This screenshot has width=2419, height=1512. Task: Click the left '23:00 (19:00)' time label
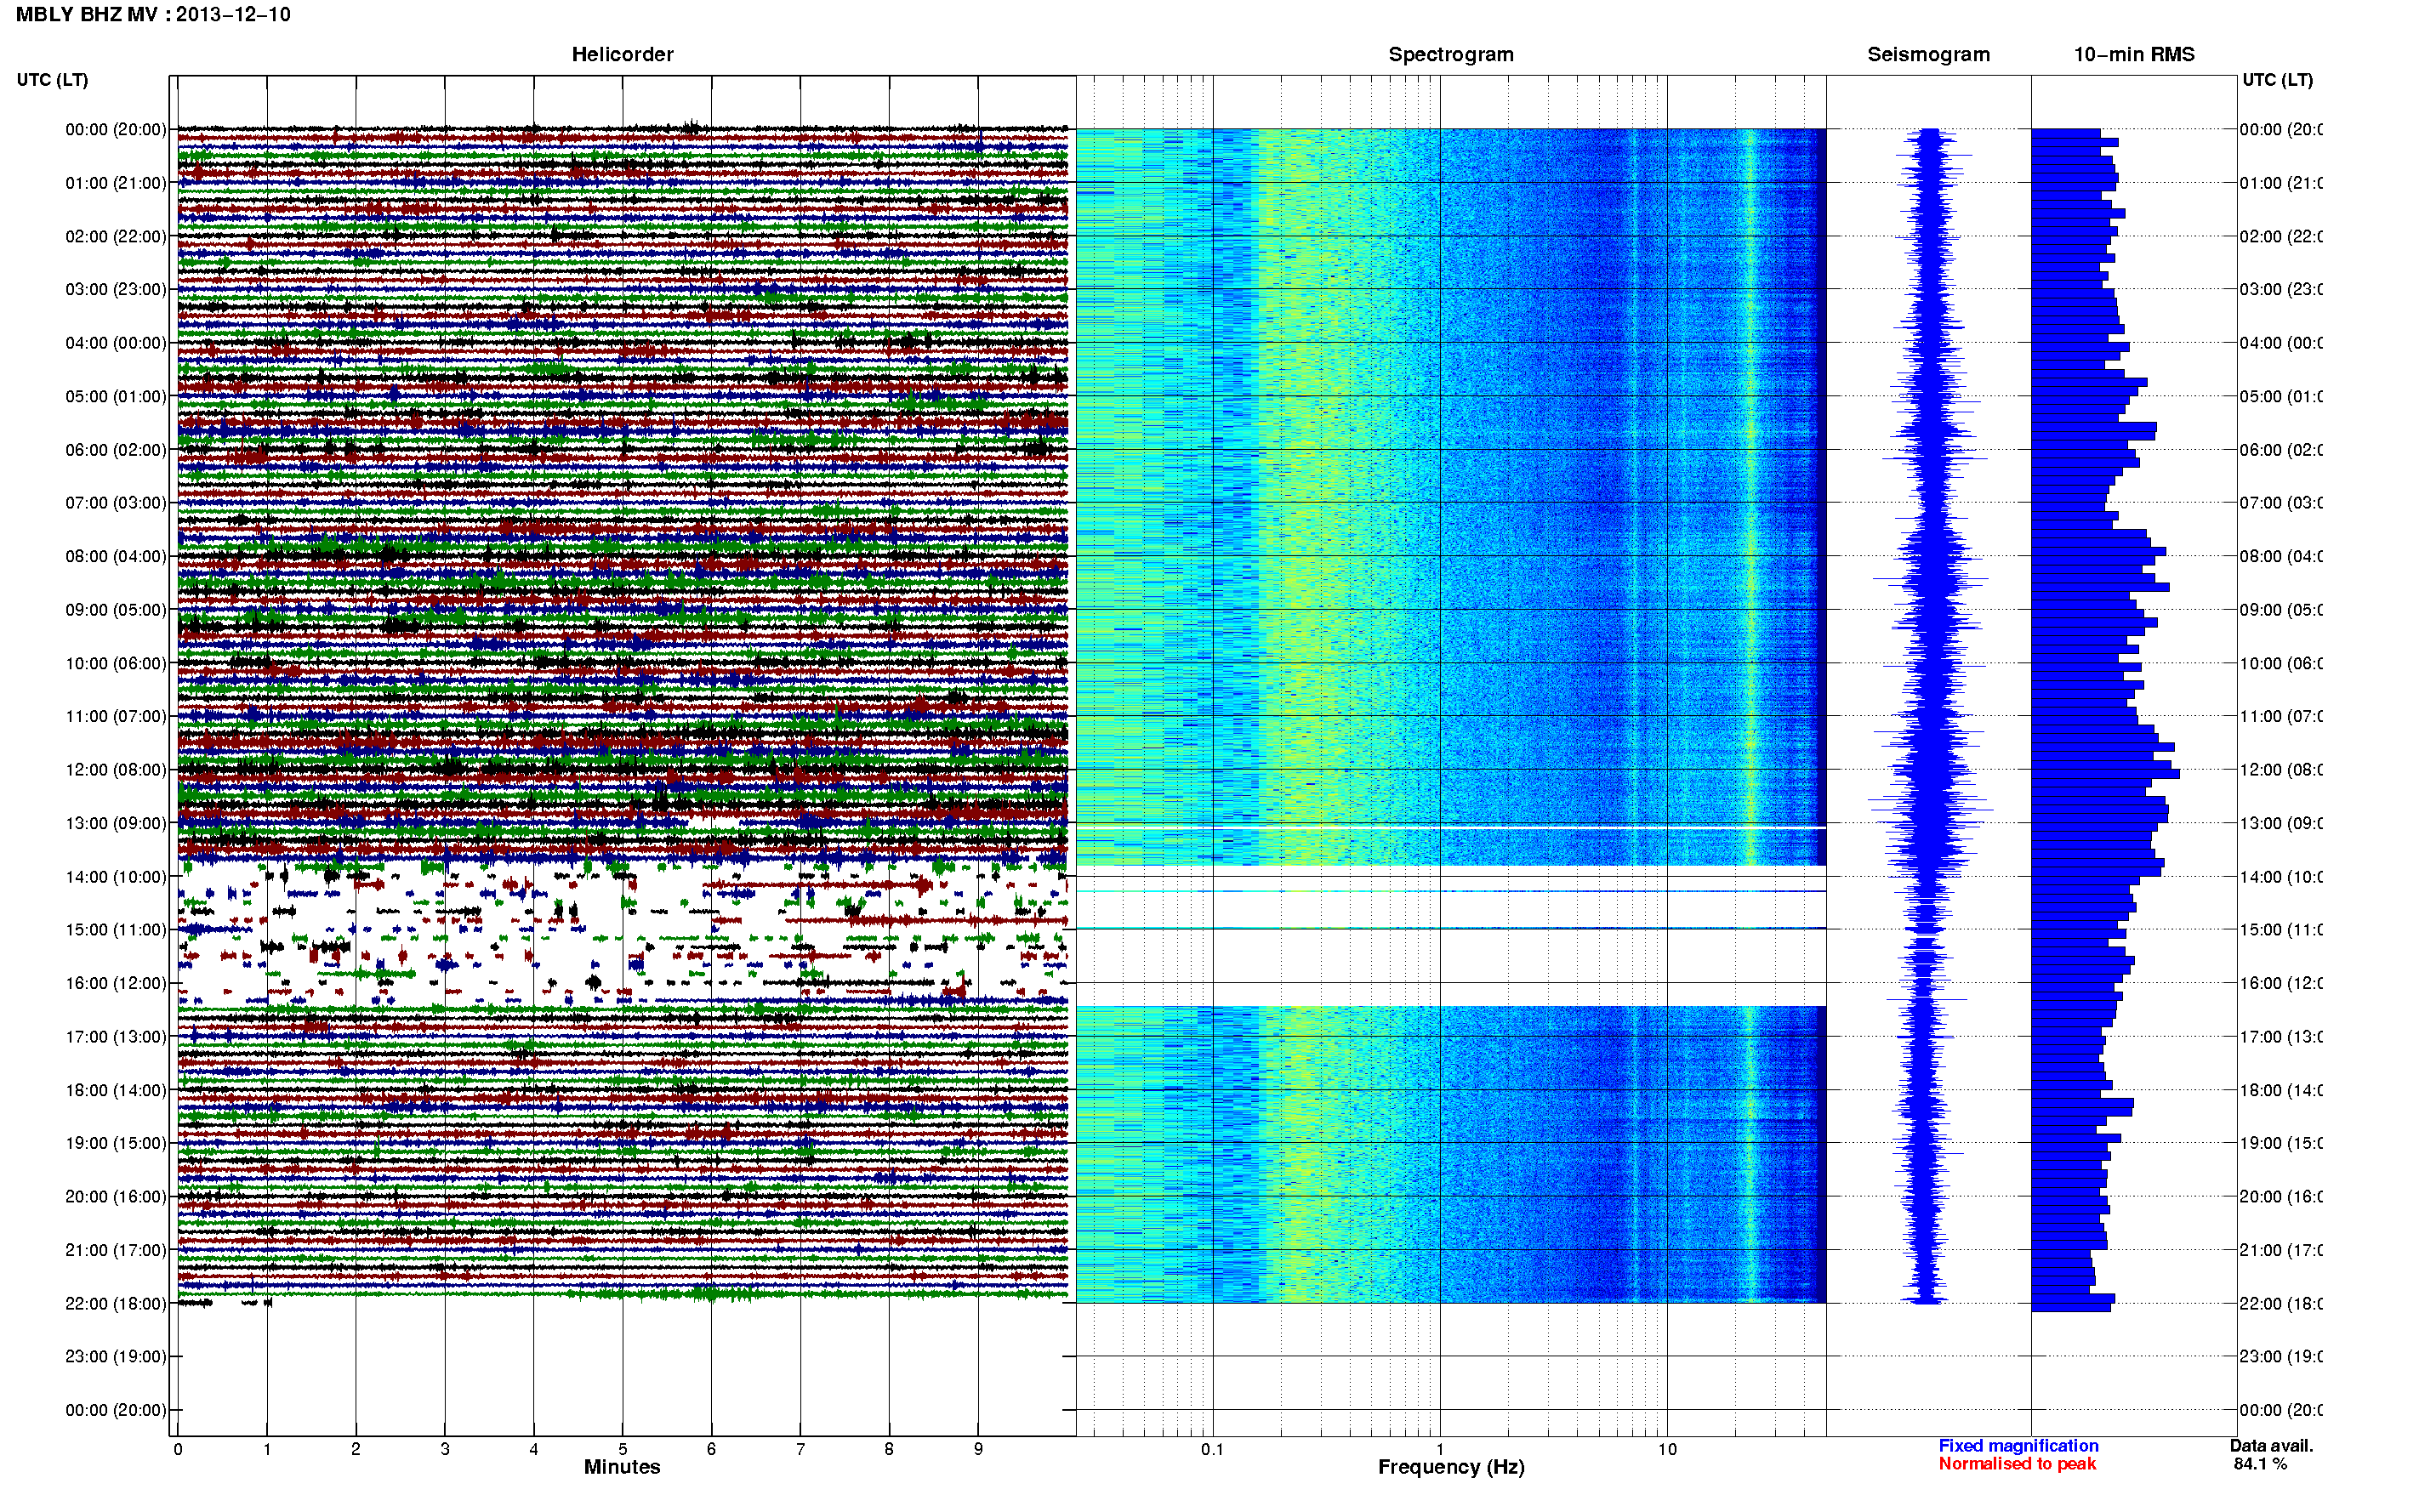coord(116,1356)
